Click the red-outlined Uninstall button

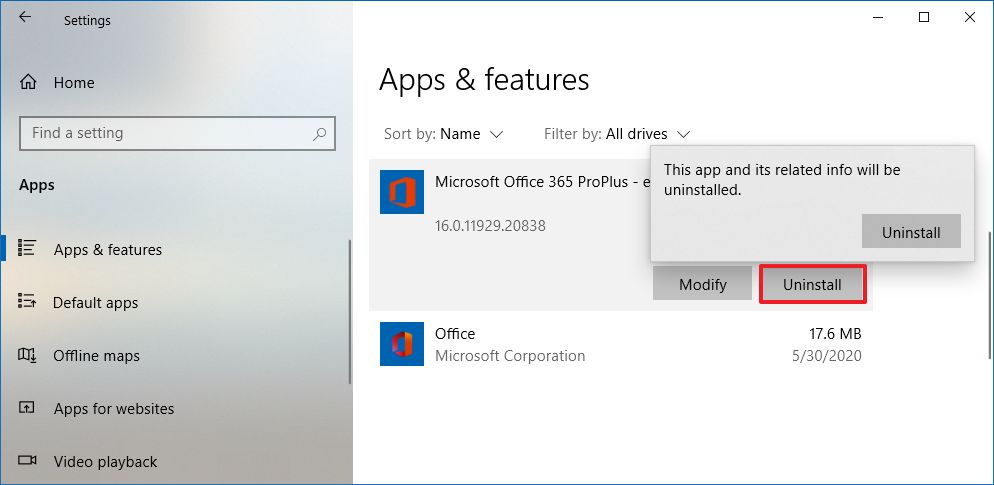point(811,284)
